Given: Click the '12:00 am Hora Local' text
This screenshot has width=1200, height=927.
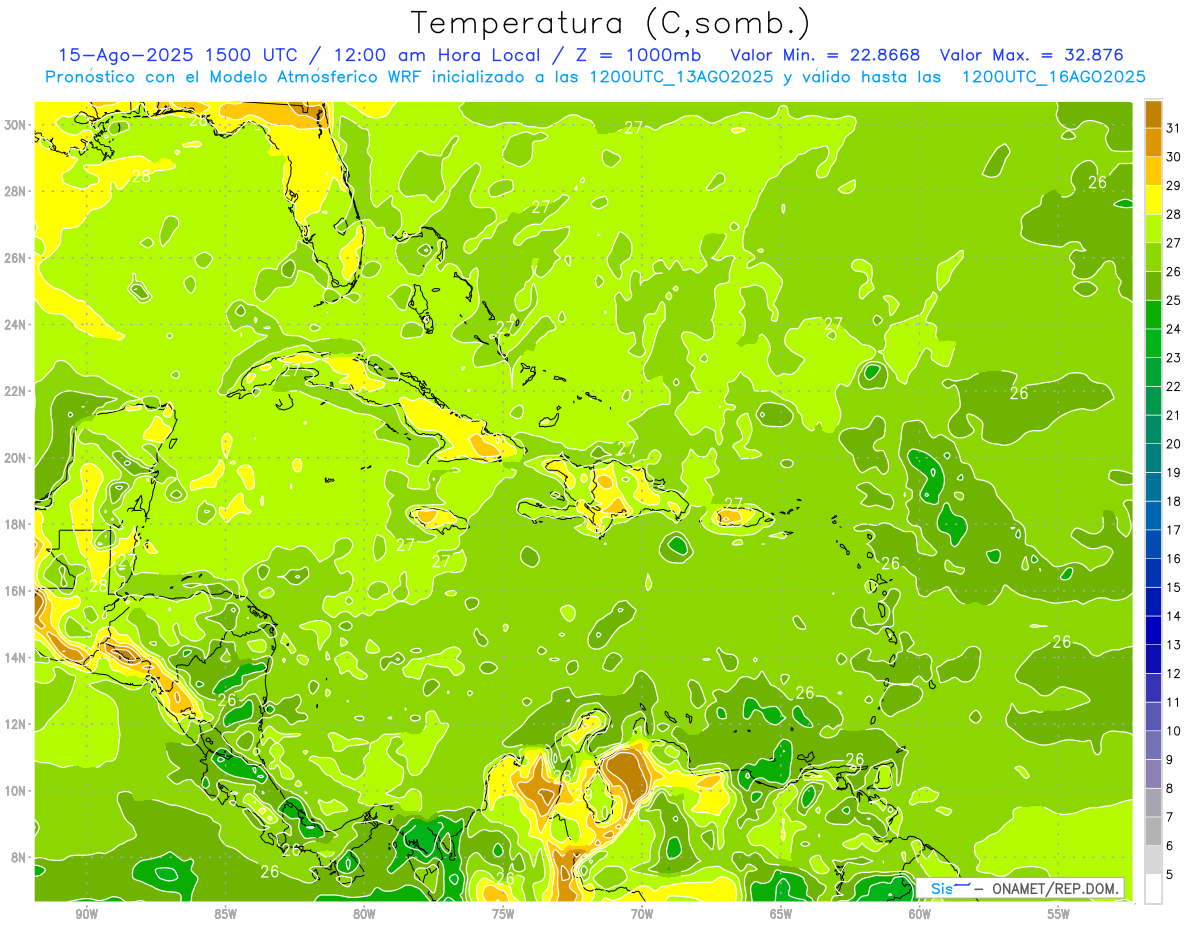Looking at the screenshot, I should point(437,55).
